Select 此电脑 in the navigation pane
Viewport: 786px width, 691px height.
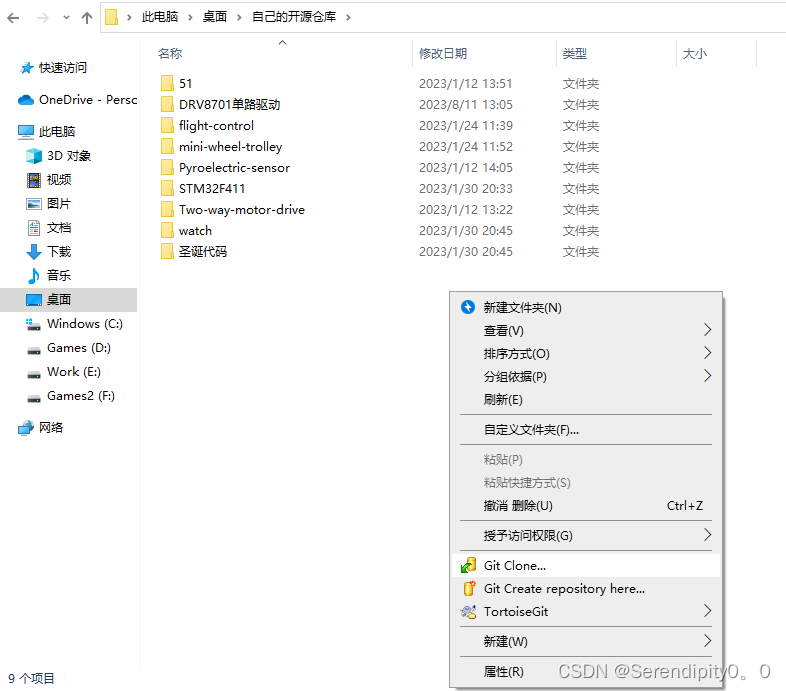[x=57, y=131]
